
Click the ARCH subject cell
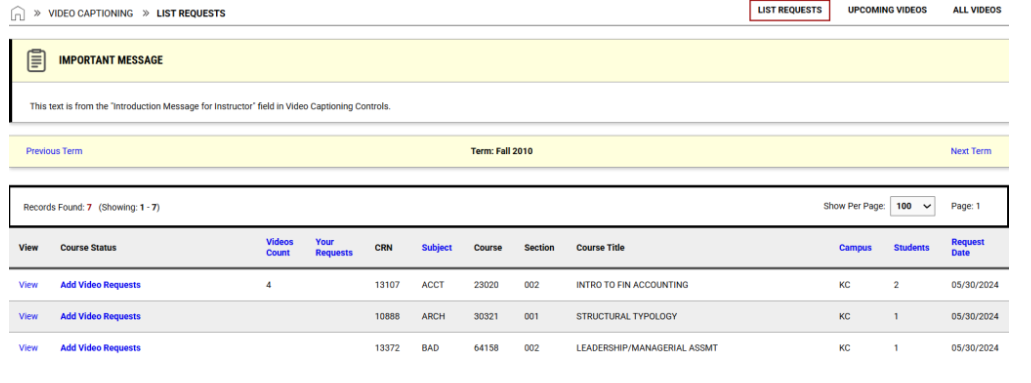[x=433, y=317]
